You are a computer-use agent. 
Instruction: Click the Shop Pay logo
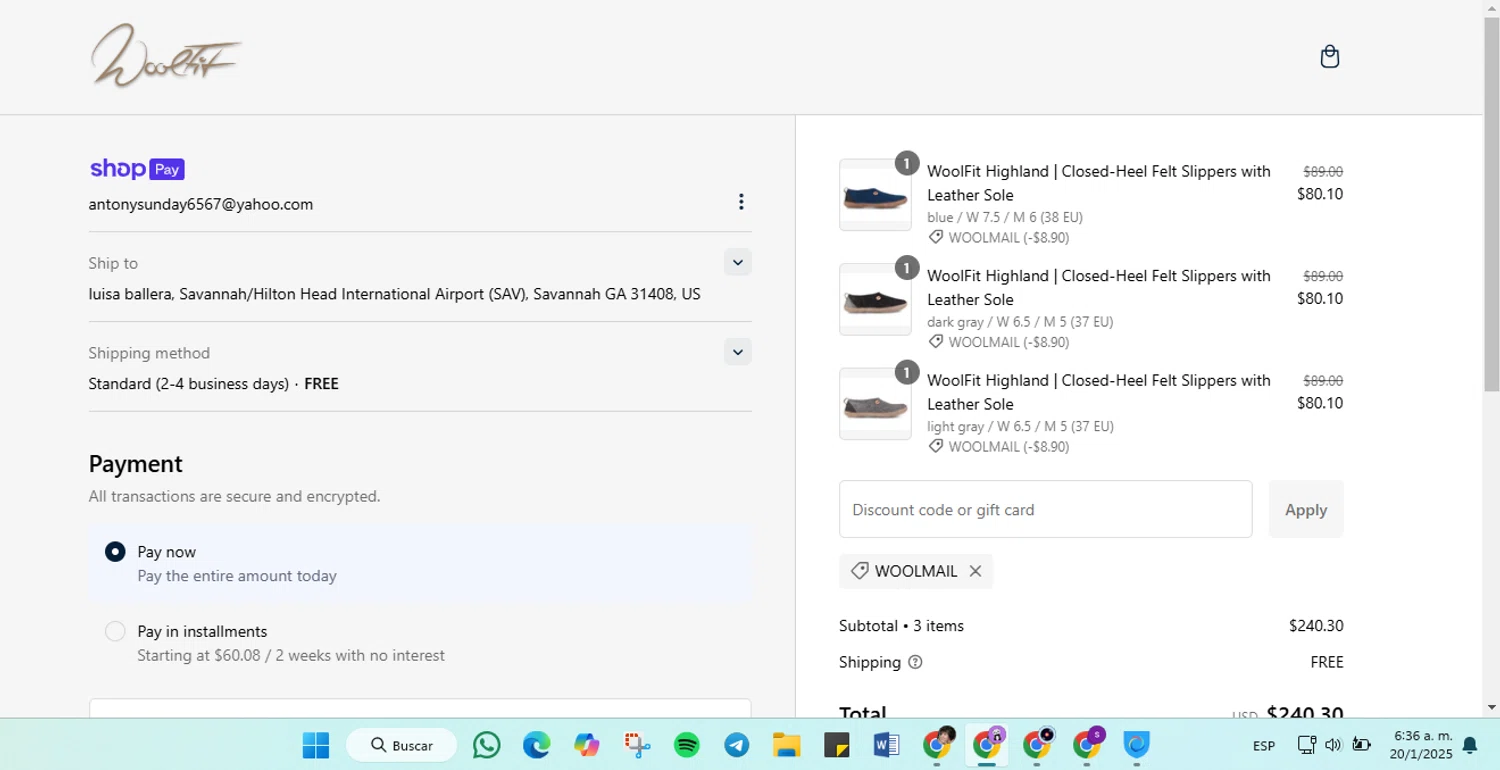tap(137, 169)
